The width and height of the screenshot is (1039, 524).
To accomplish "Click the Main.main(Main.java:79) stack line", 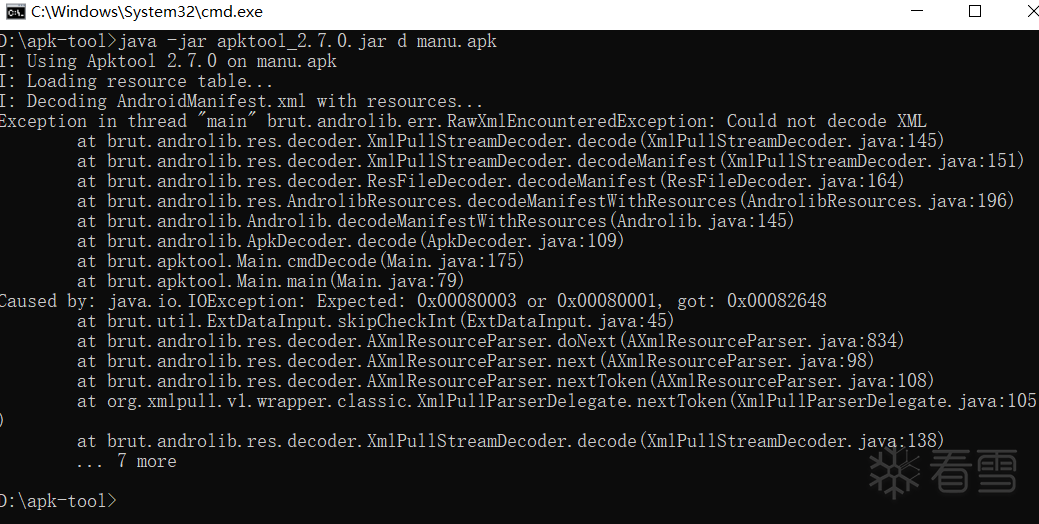I will pyautogui.click(x=270, y=281).
